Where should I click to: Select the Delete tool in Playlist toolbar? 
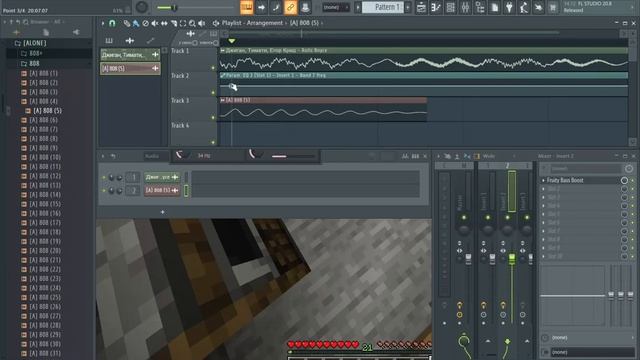click(145, 24)
